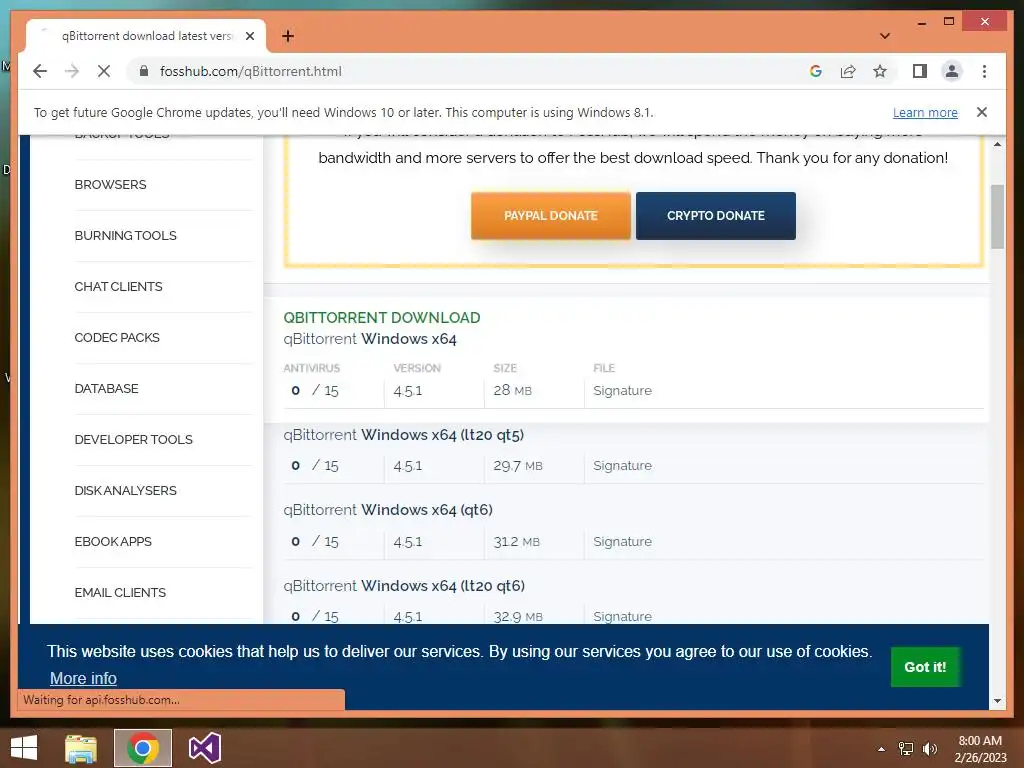The image size is (1024, 768).
Task: Click the CRYPTO DONATE button
Action: tap(716, 216)
